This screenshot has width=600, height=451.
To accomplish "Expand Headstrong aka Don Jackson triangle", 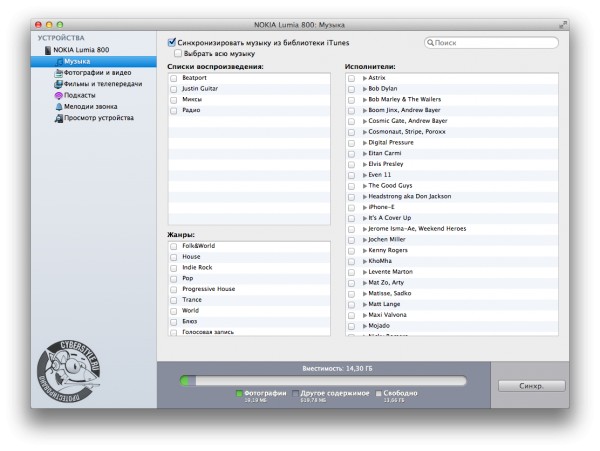I will 365,197.
